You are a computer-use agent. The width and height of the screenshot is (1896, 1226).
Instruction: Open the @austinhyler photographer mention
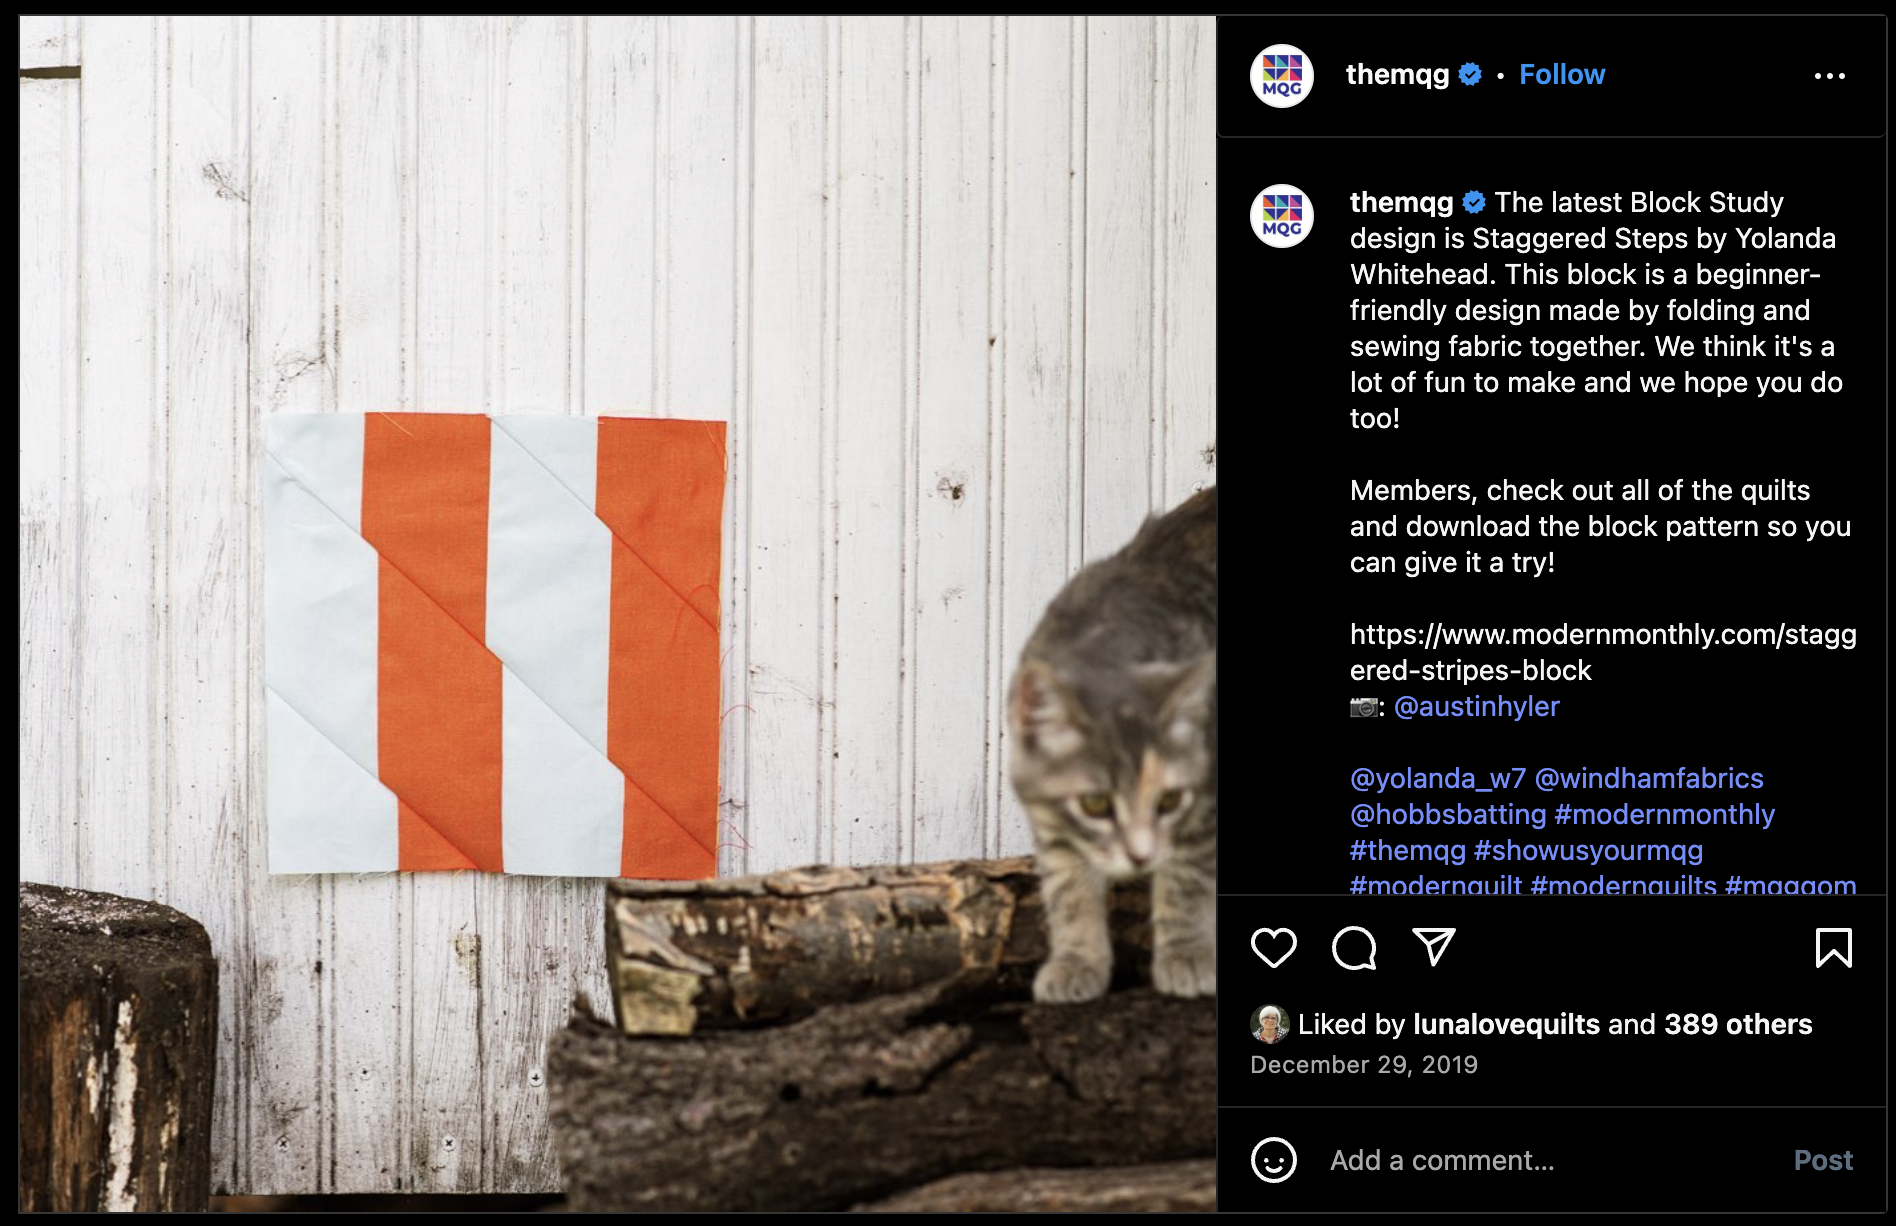coord(1476,706)
